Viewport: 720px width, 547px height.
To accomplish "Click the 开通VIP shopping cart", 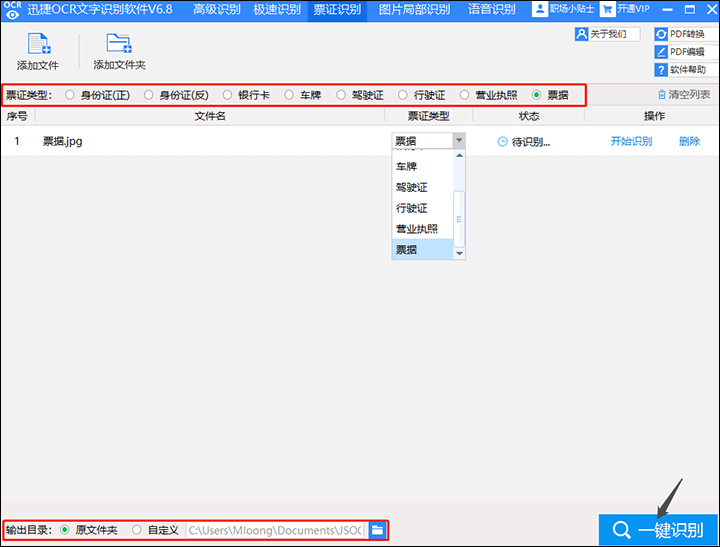I will click(x=607, y=9).
